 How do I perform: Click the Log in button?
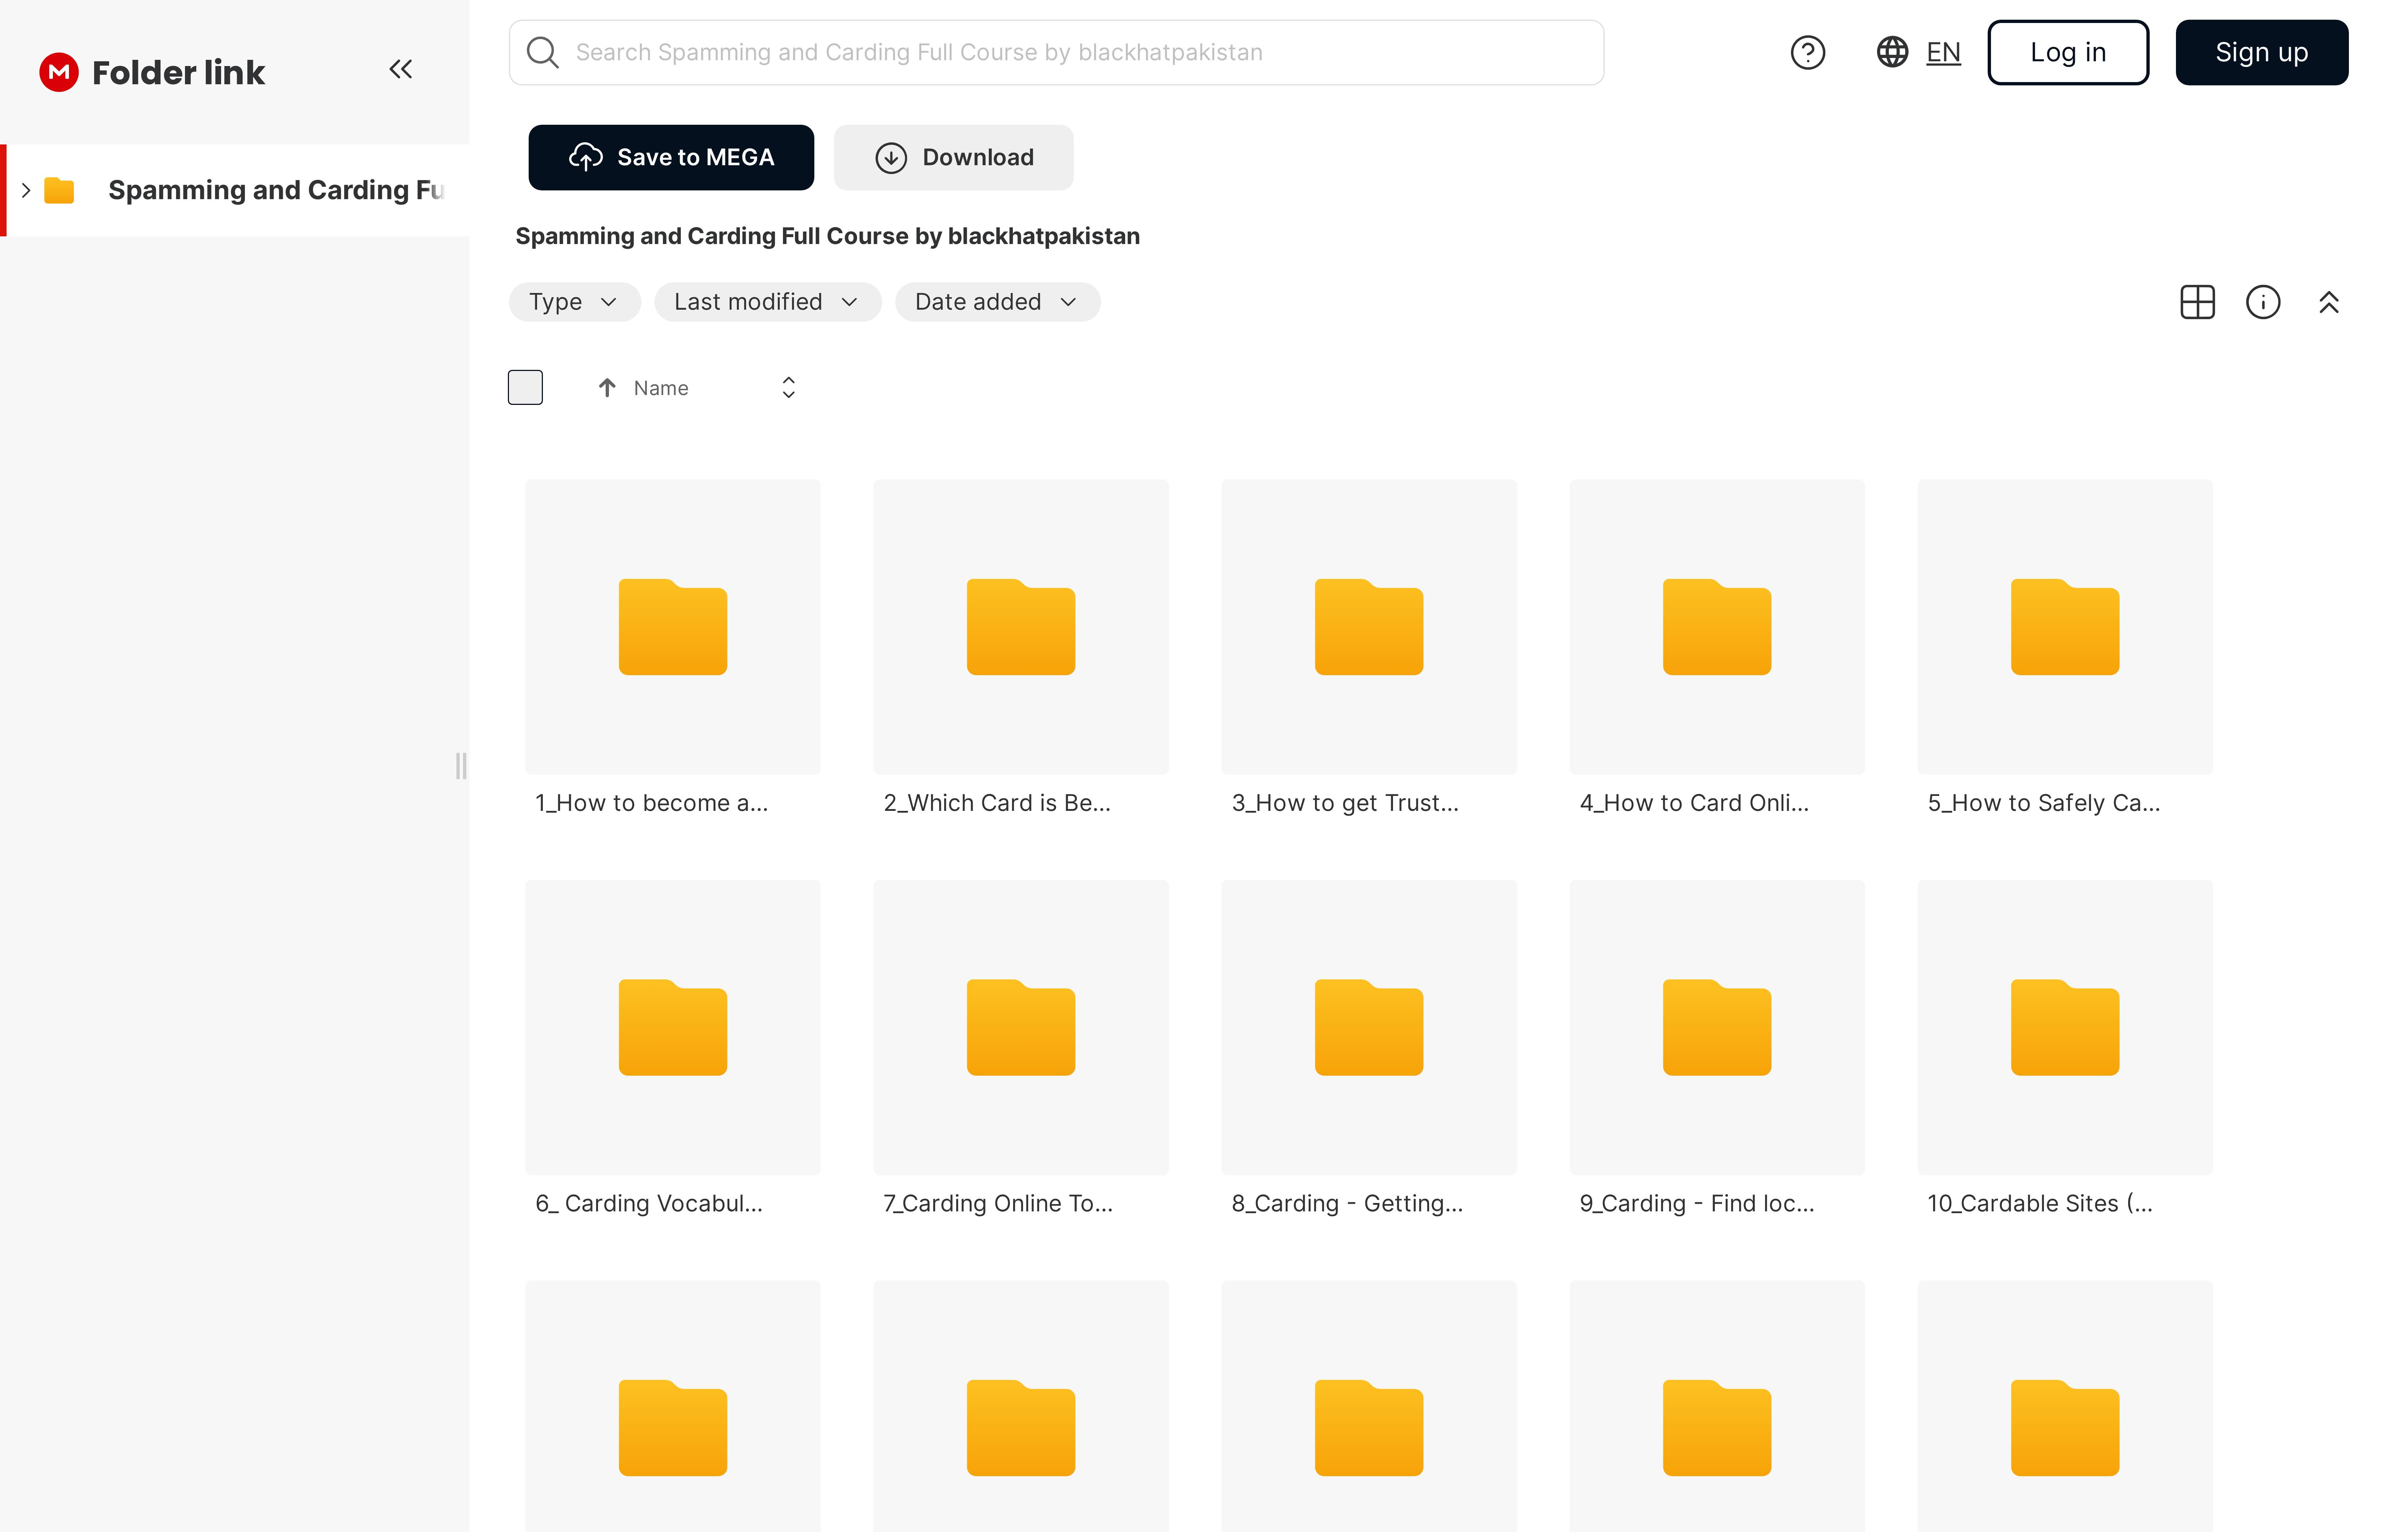coord(2068,52)
